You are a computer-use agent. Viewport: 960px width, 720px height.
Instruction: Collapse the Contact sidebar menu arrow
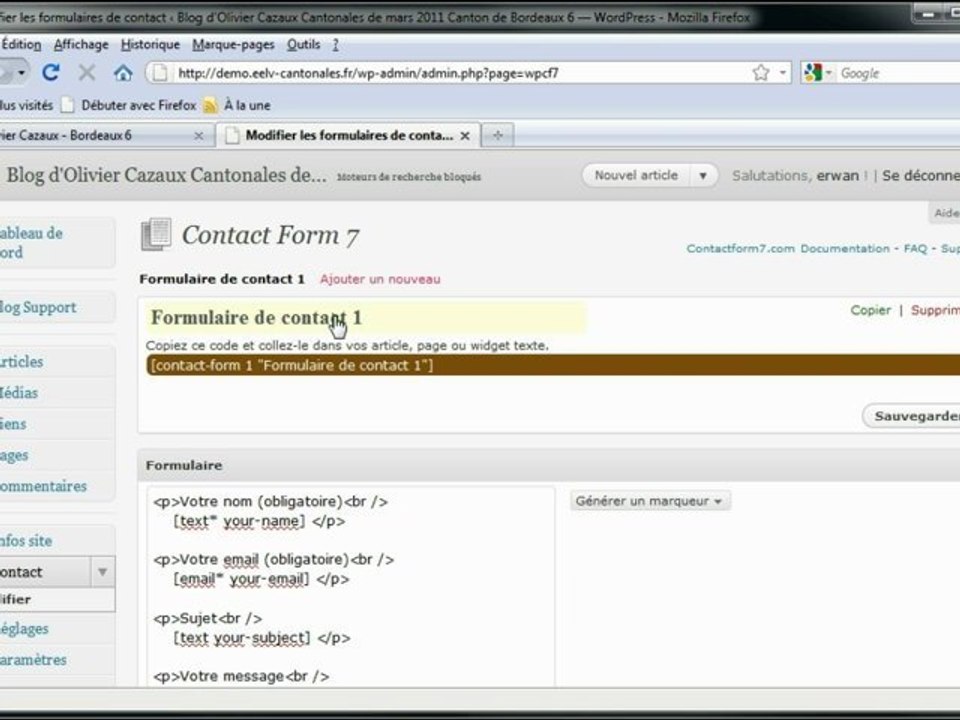click(102, 572)
